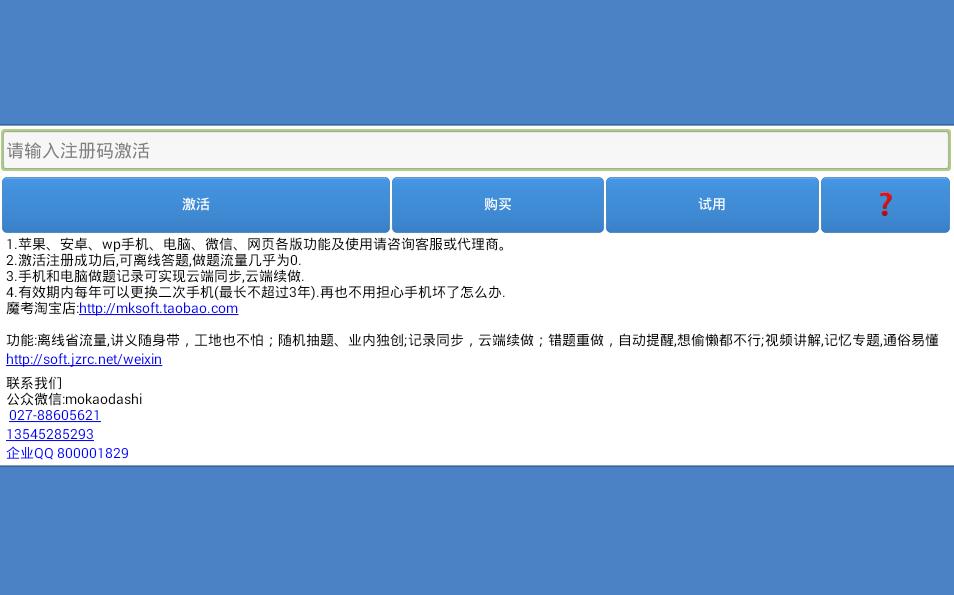Tap the 购买 purchase button
Image resolution: width=954 pixels, height=595 pixels.
tap(498, 204)
